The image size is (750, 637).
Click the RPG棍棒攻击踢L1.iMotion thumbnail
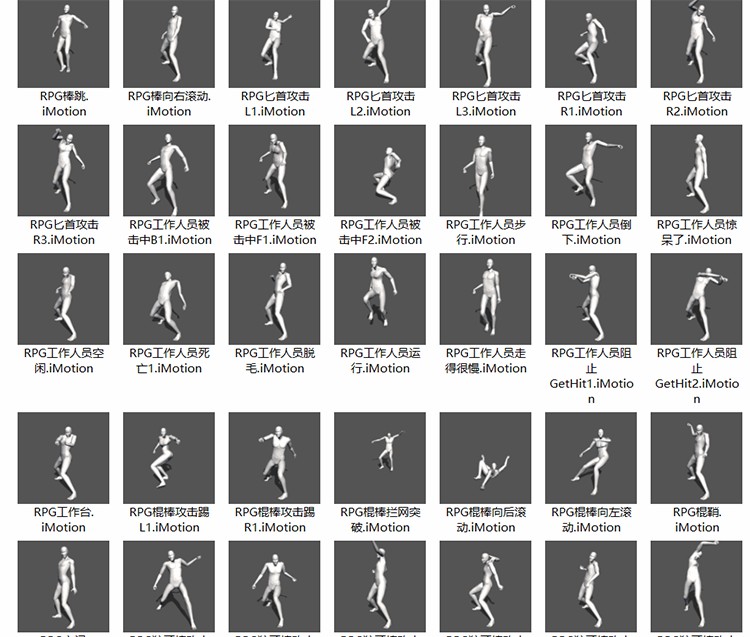169,459
